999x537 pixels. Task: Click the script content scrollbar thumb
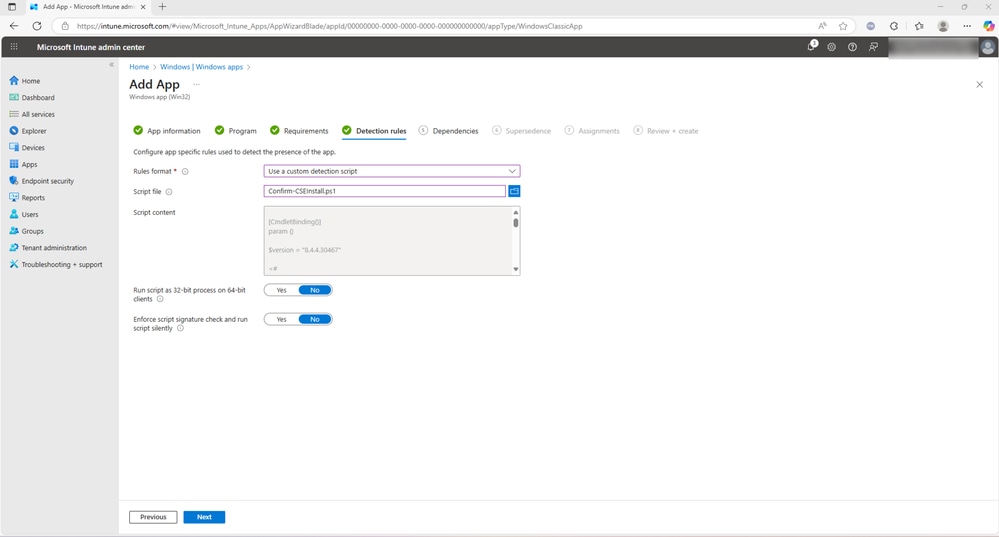pos(515,223)
